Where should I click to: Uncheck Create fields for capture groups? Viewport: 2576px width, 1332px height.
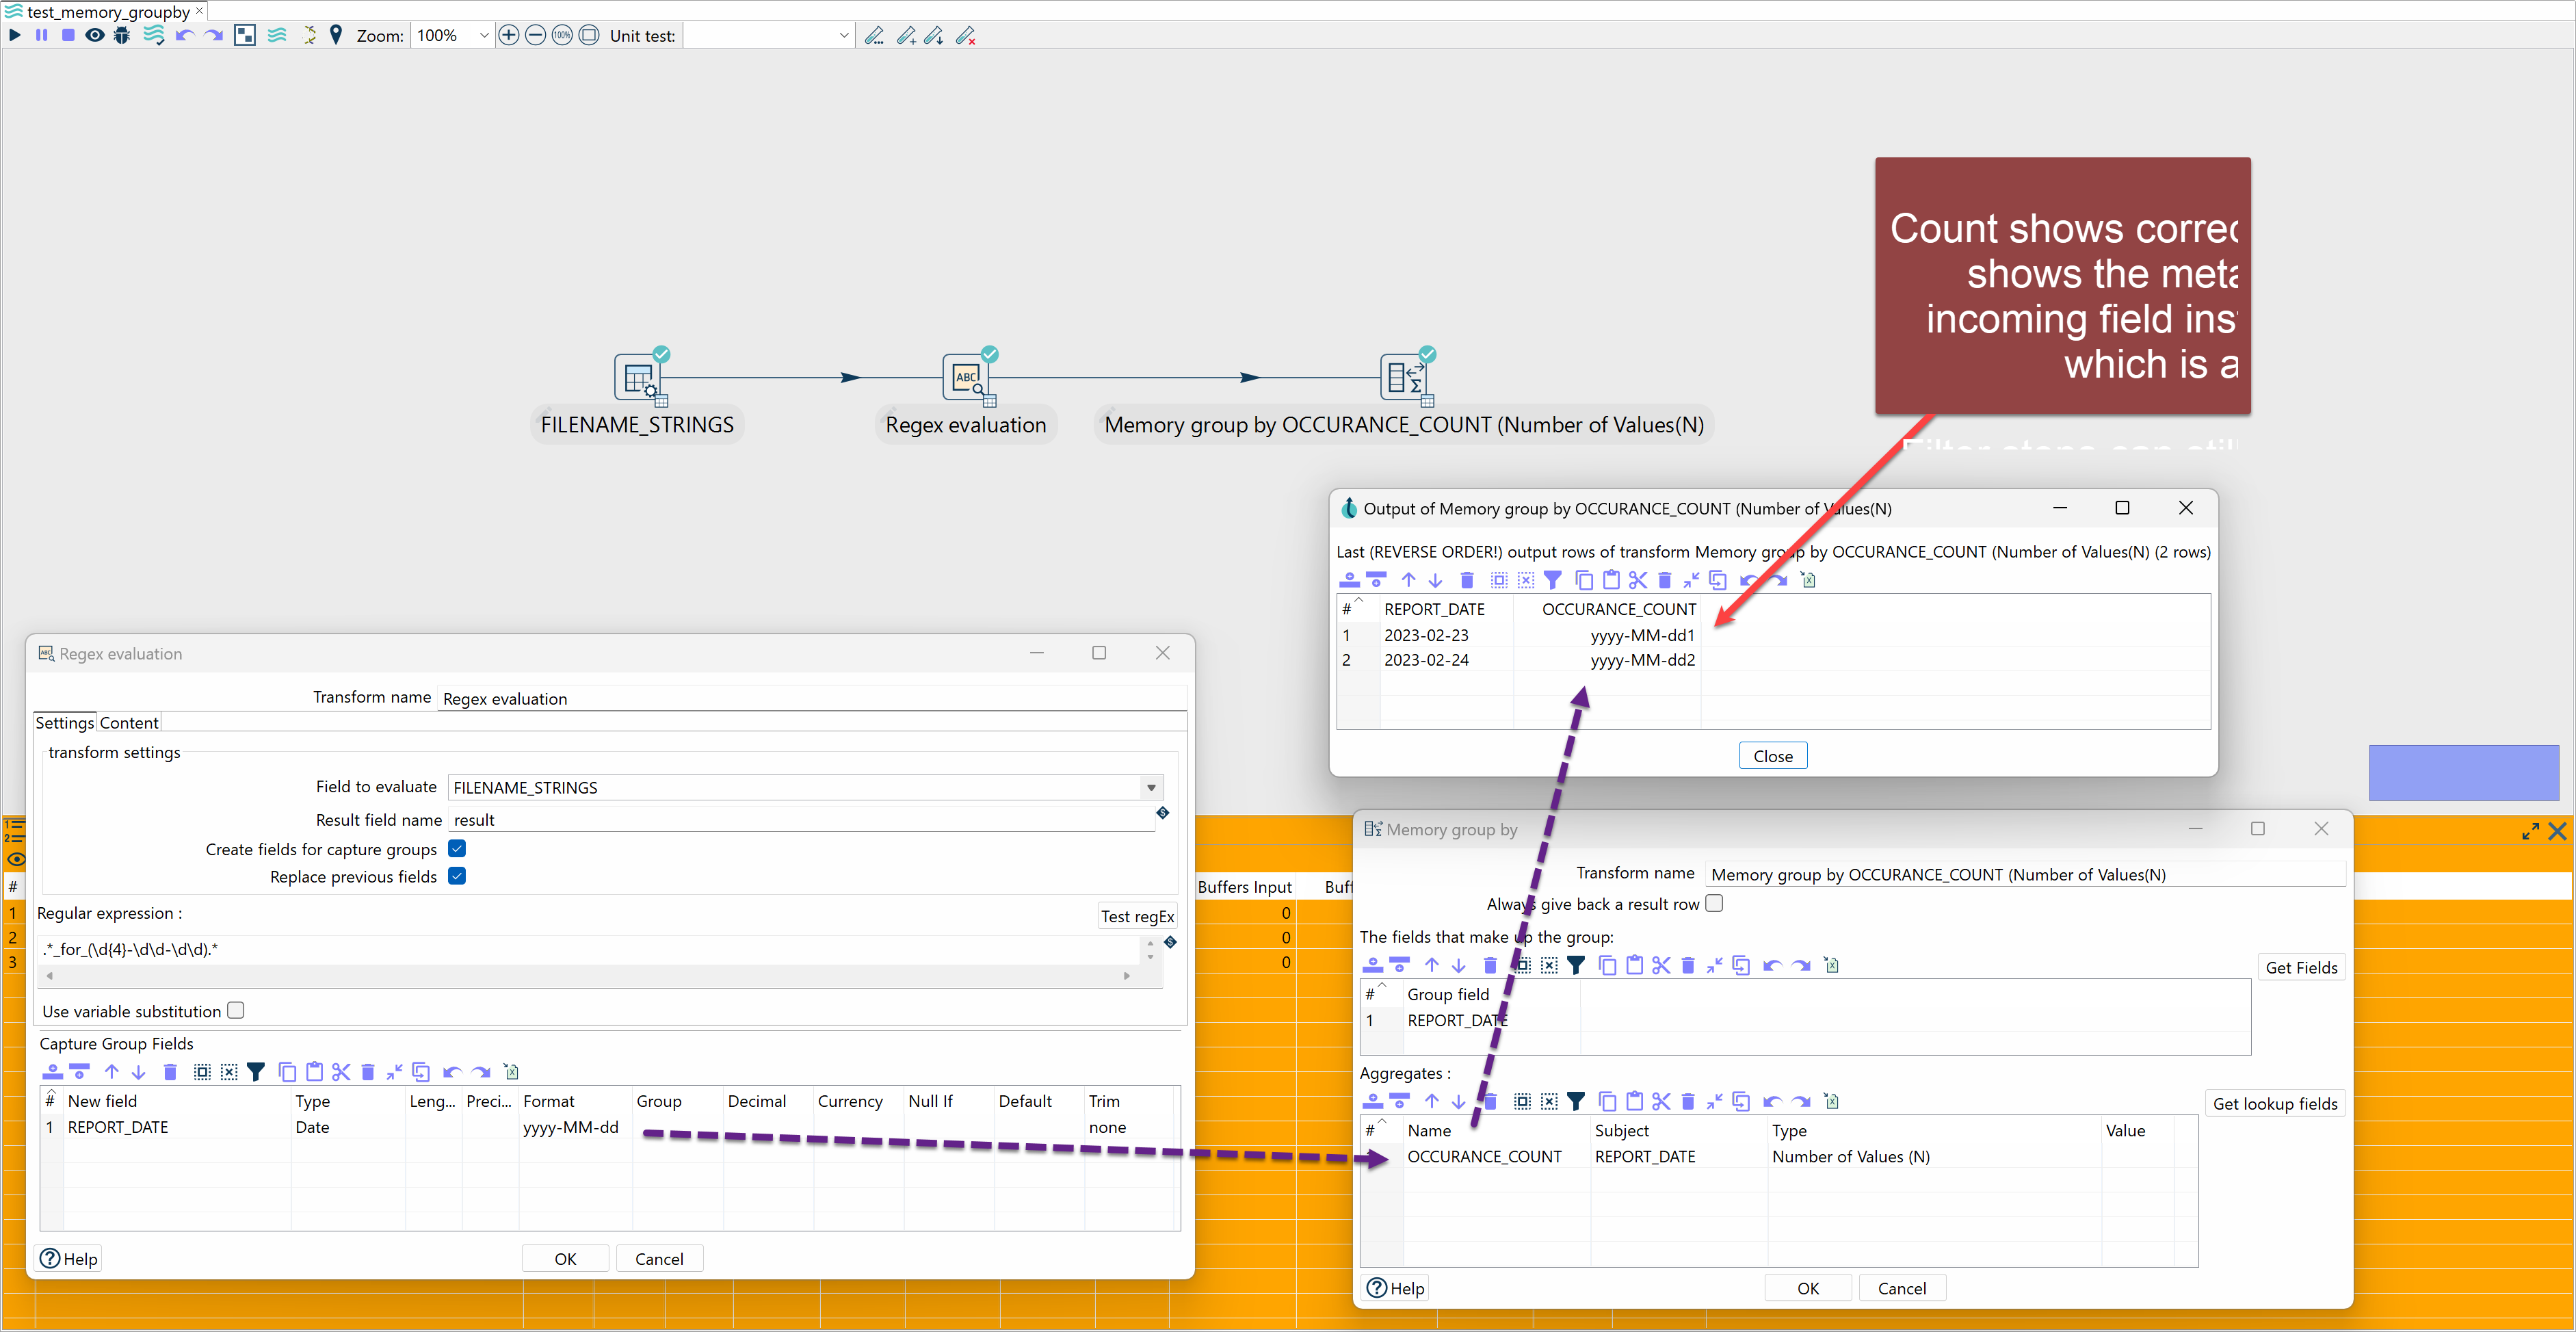457,848
